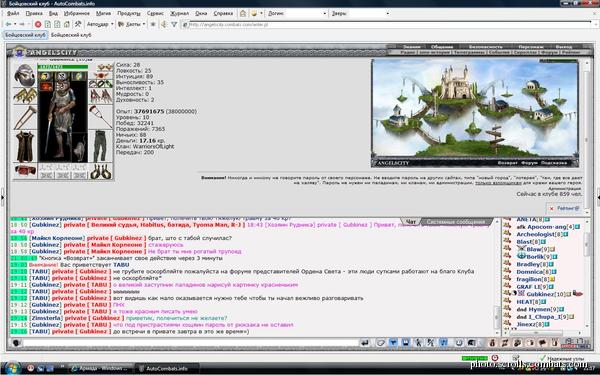Click the helmet equipment slot

pos(25,75)
